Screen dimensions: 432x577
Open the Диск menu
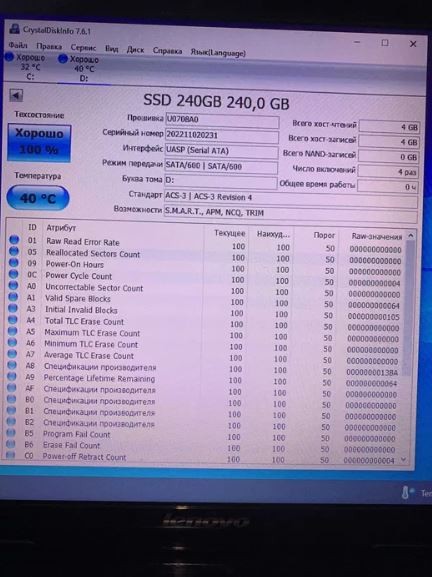(x=135, y=50)
